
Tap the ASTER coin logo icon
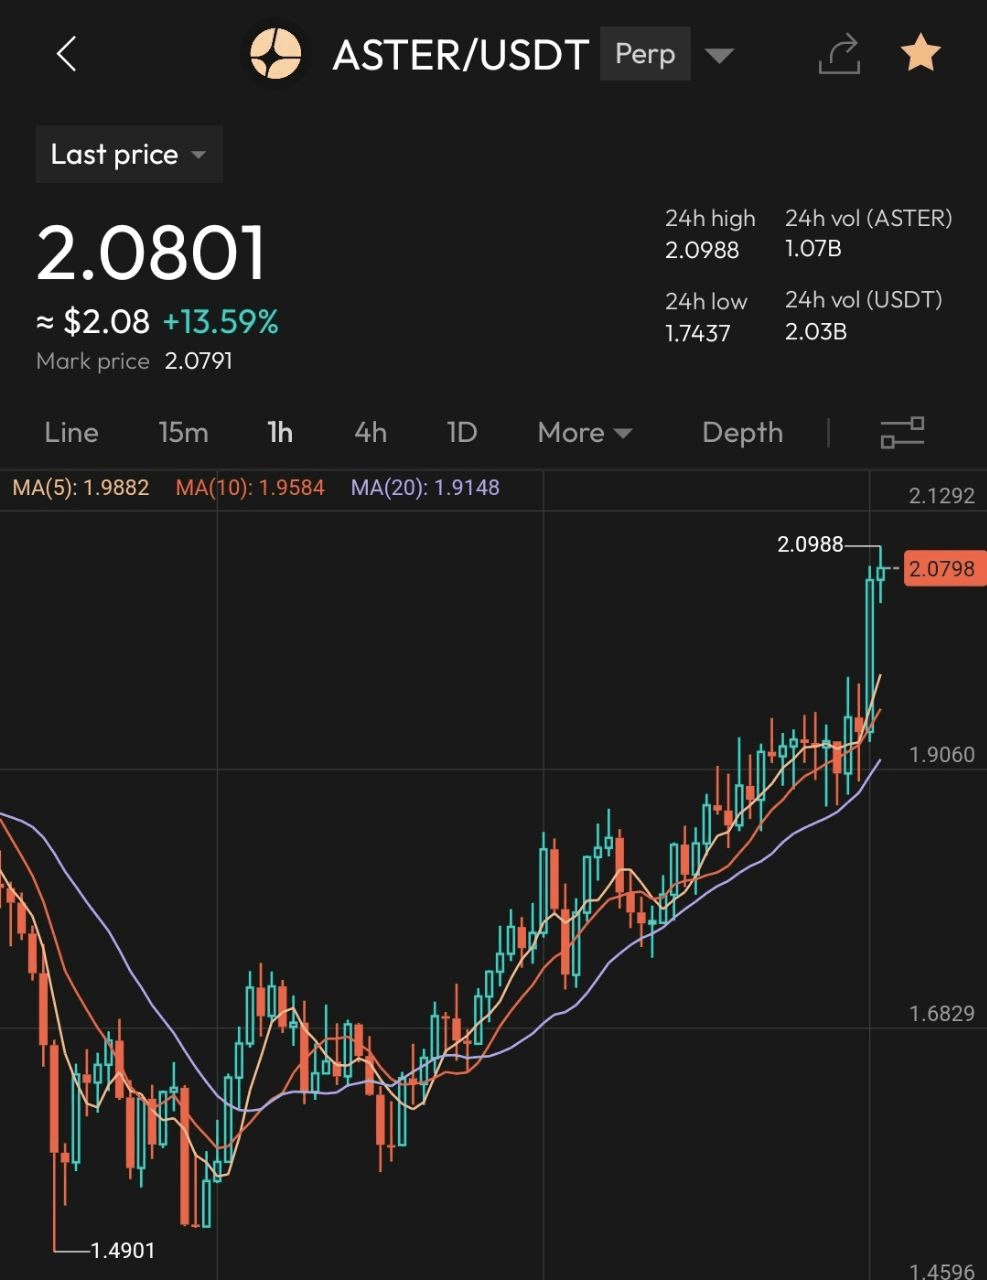(275, 54)
